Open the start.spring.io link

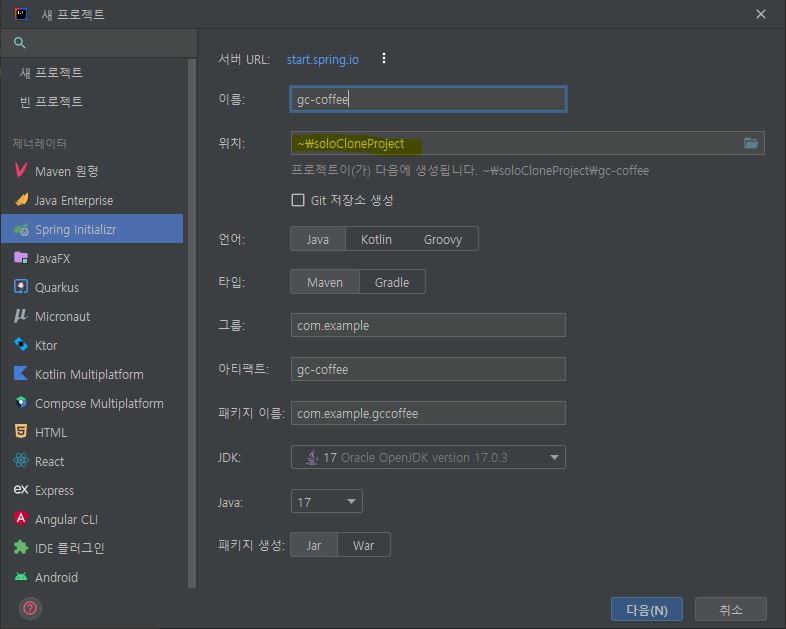322,59
